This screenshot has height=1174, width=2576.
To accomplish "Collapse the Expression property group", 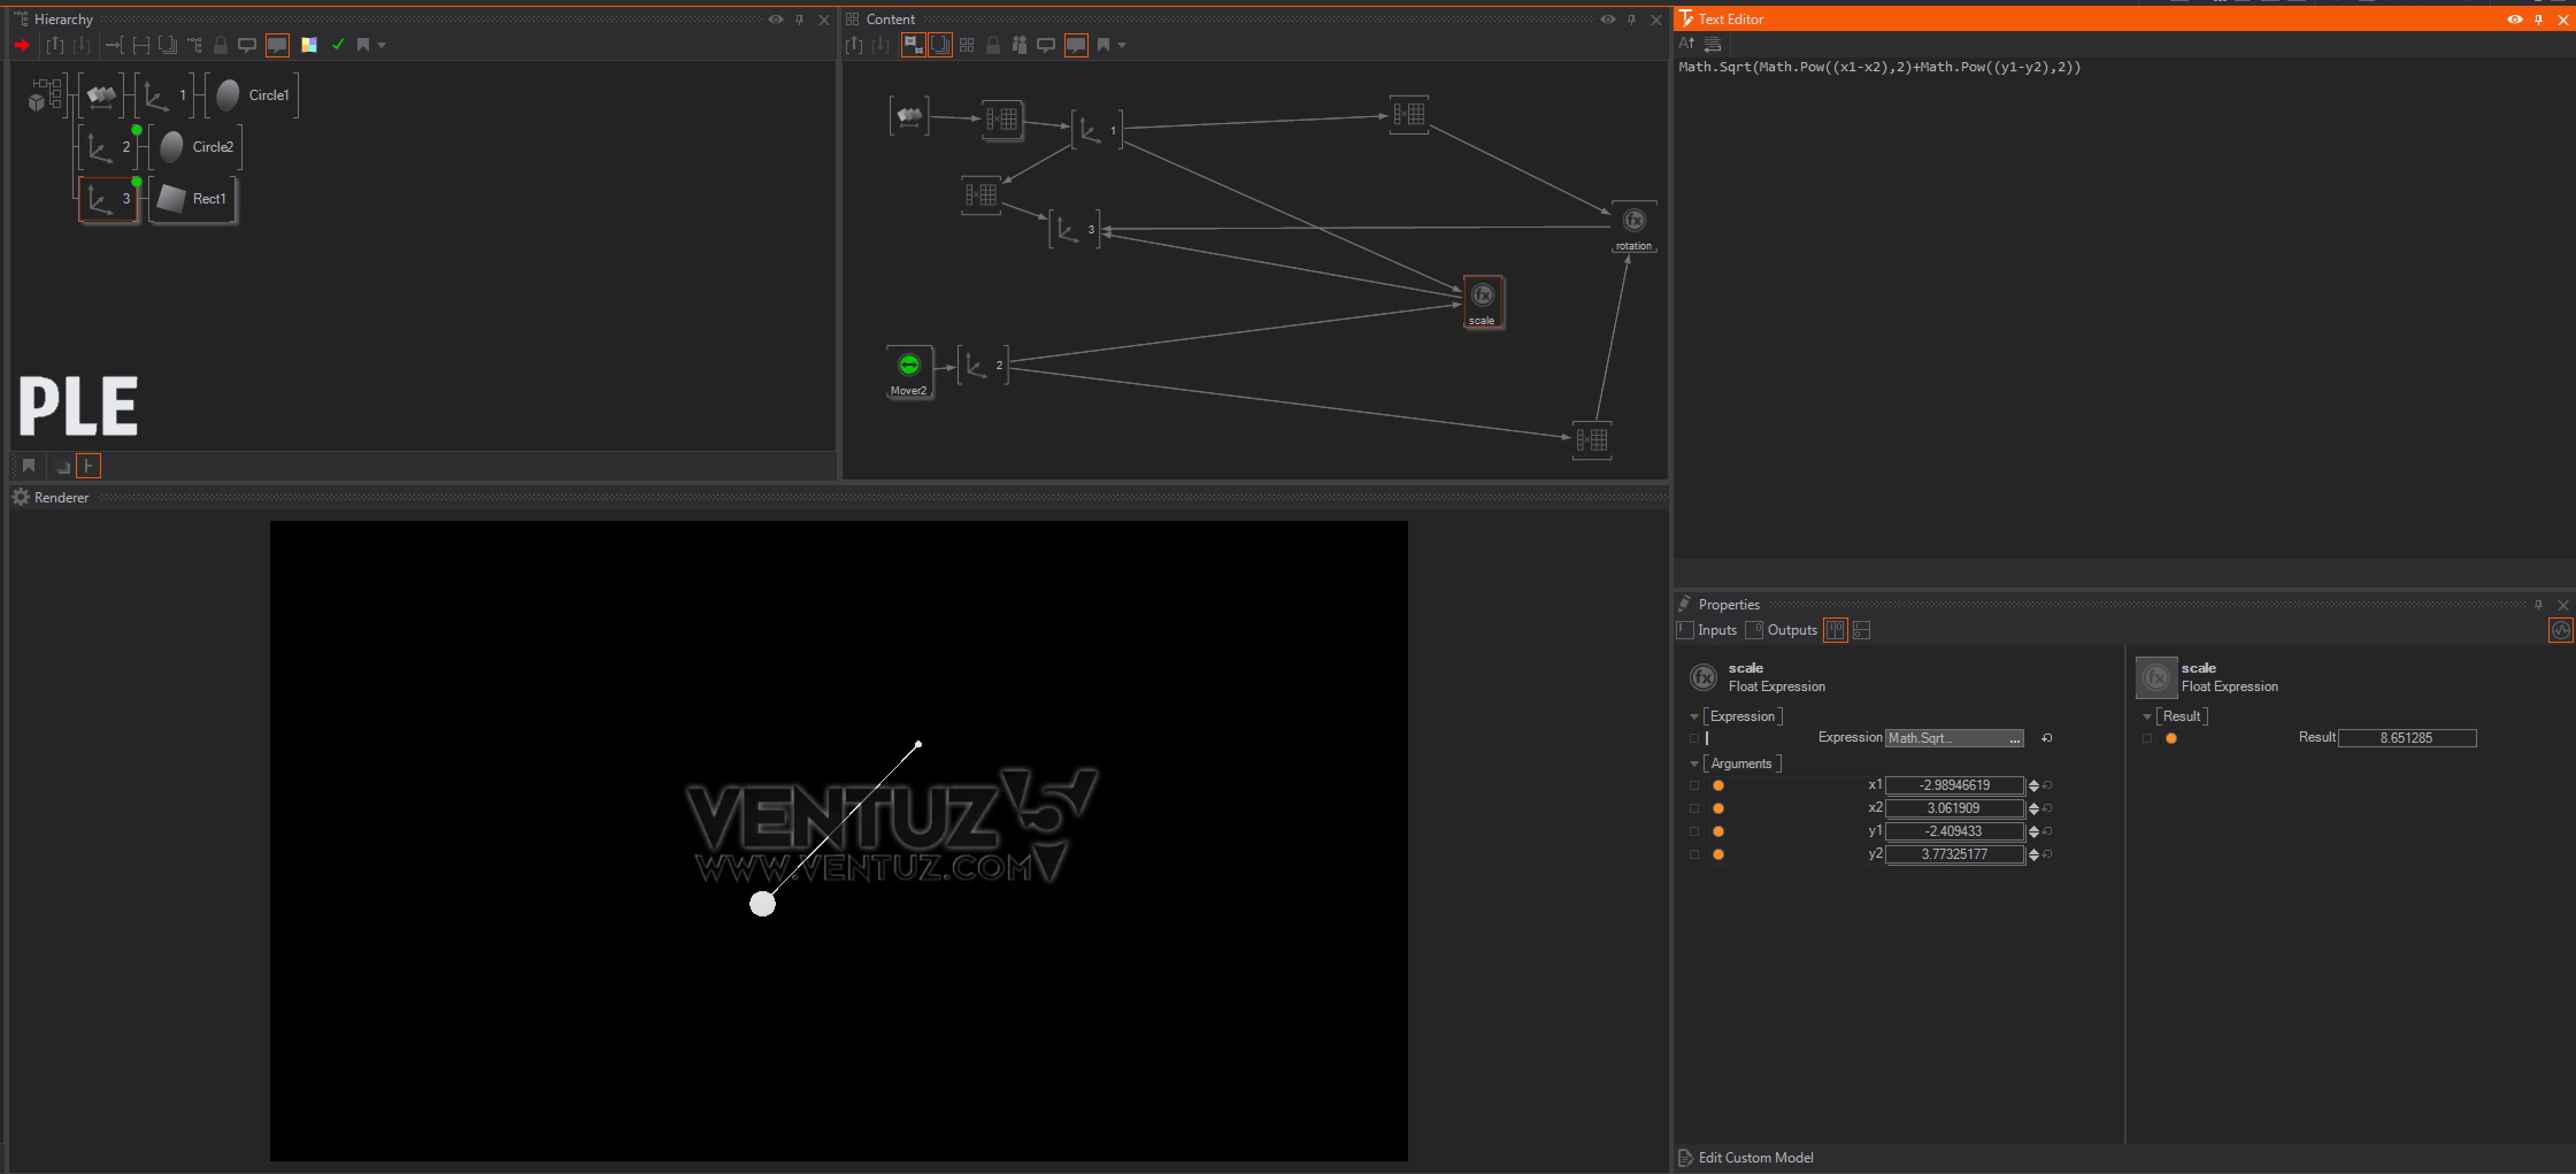I will pyautogui.click(x=1694, y=717).
